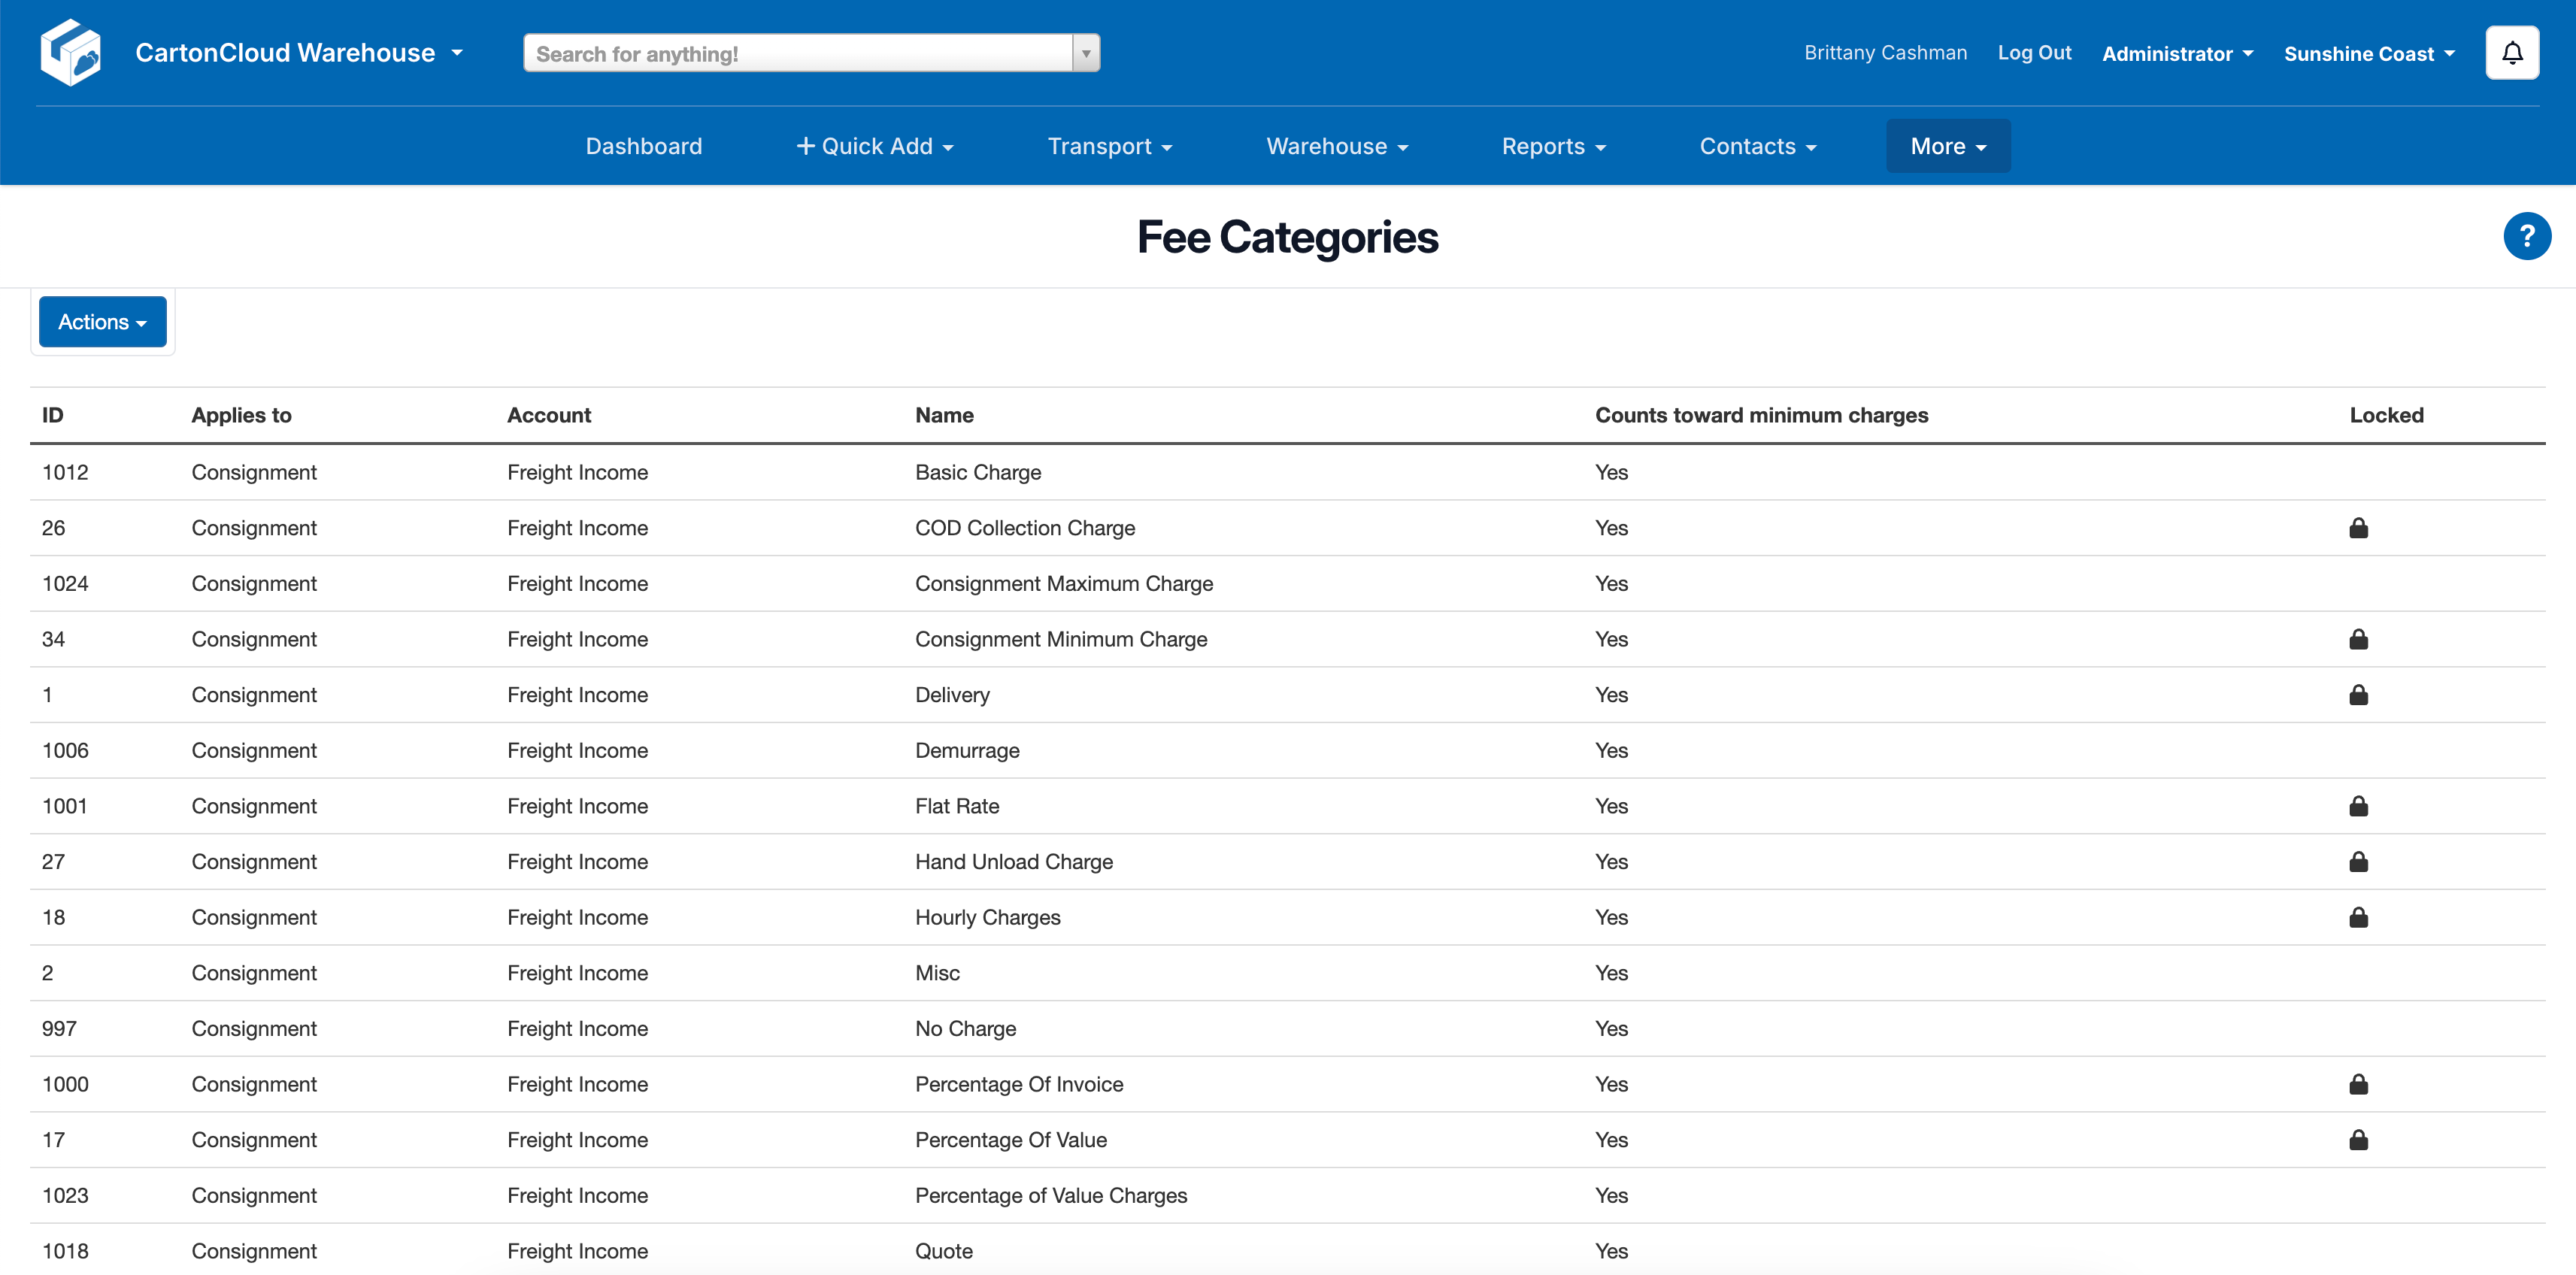Click the lock icon on COD Collection Charge row

(2358, 528)
